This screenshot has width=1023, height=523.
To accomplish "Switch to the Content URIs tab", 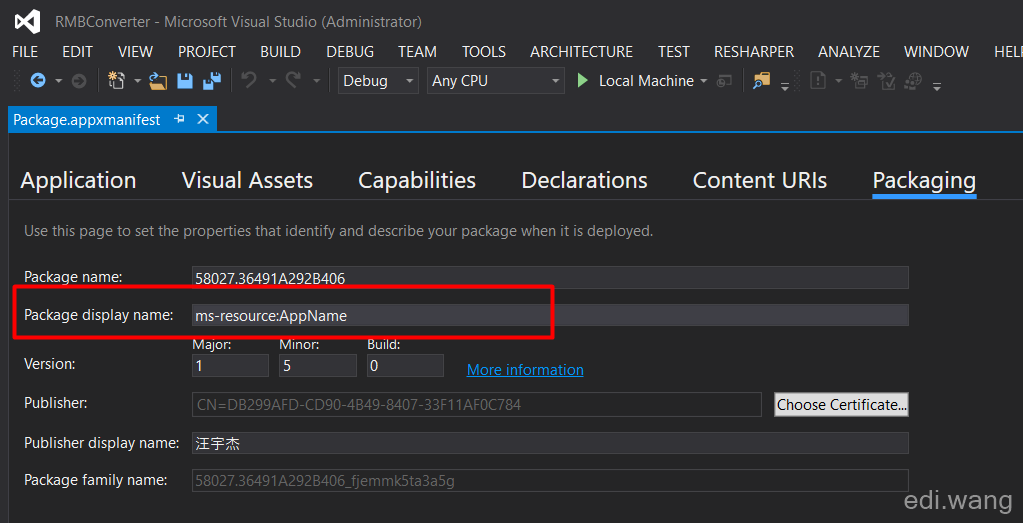I will point(760,180).
